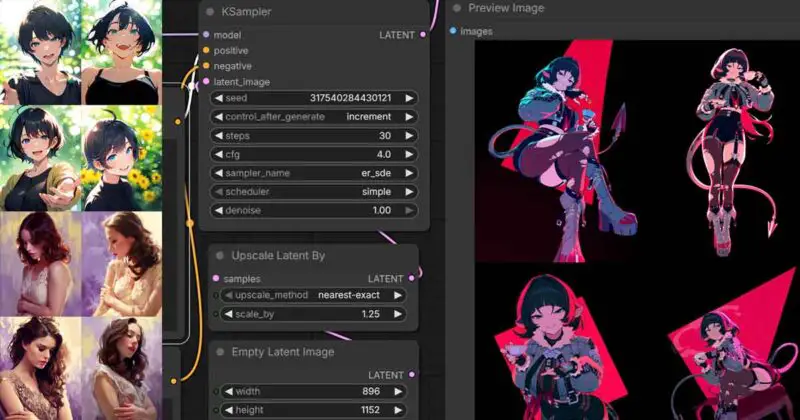This screenshot has width=800, height=420.
Task: Select next sampler_name after er_sde
Action: tap(409, 173)
